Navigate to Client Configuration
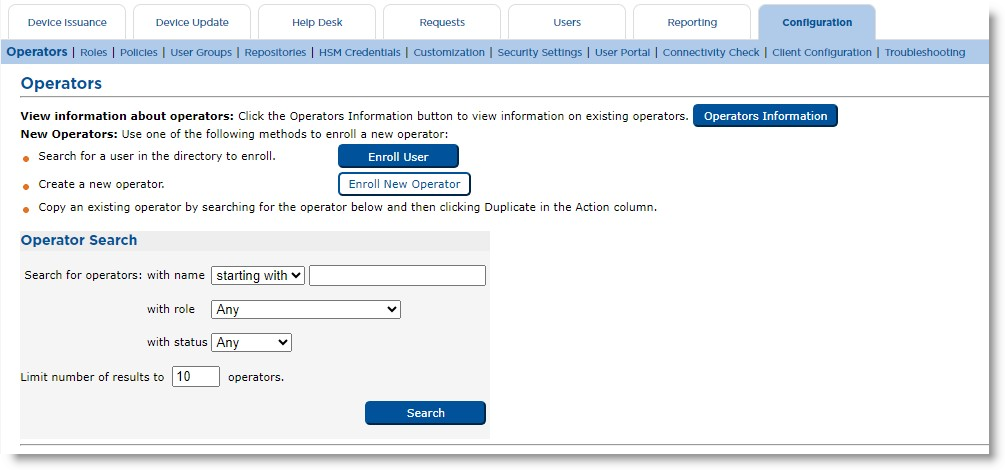Screen dimensions: 1005x470 822,53
